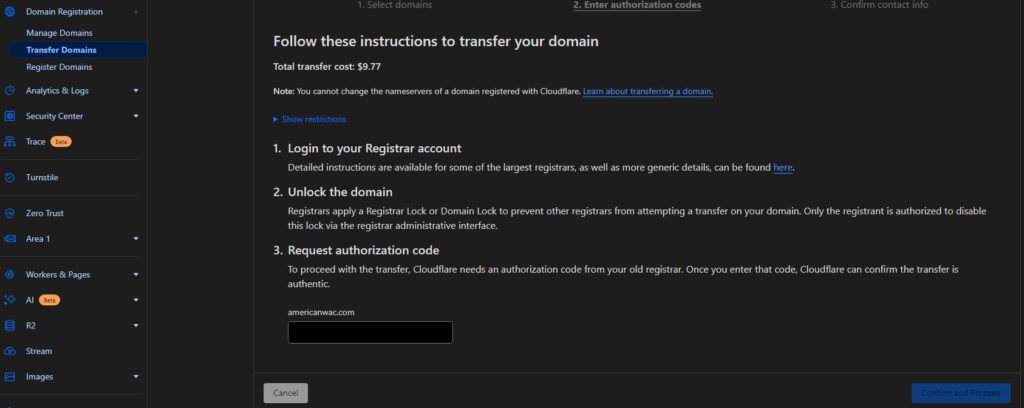This screenshot has height=408, width=1024.
Task: Click Learn about transferring a domain link
Action: [648, 91]
